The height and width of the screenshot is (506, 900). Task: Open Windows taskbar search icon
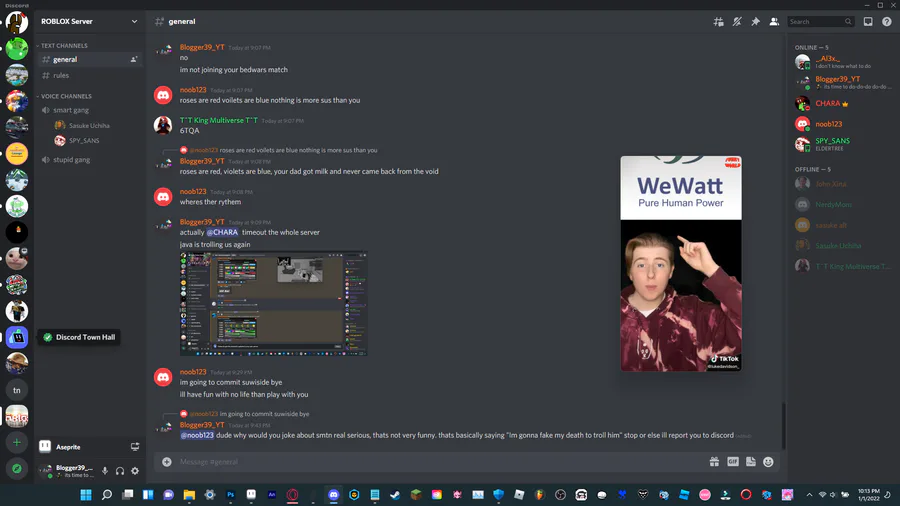(107, 495)
